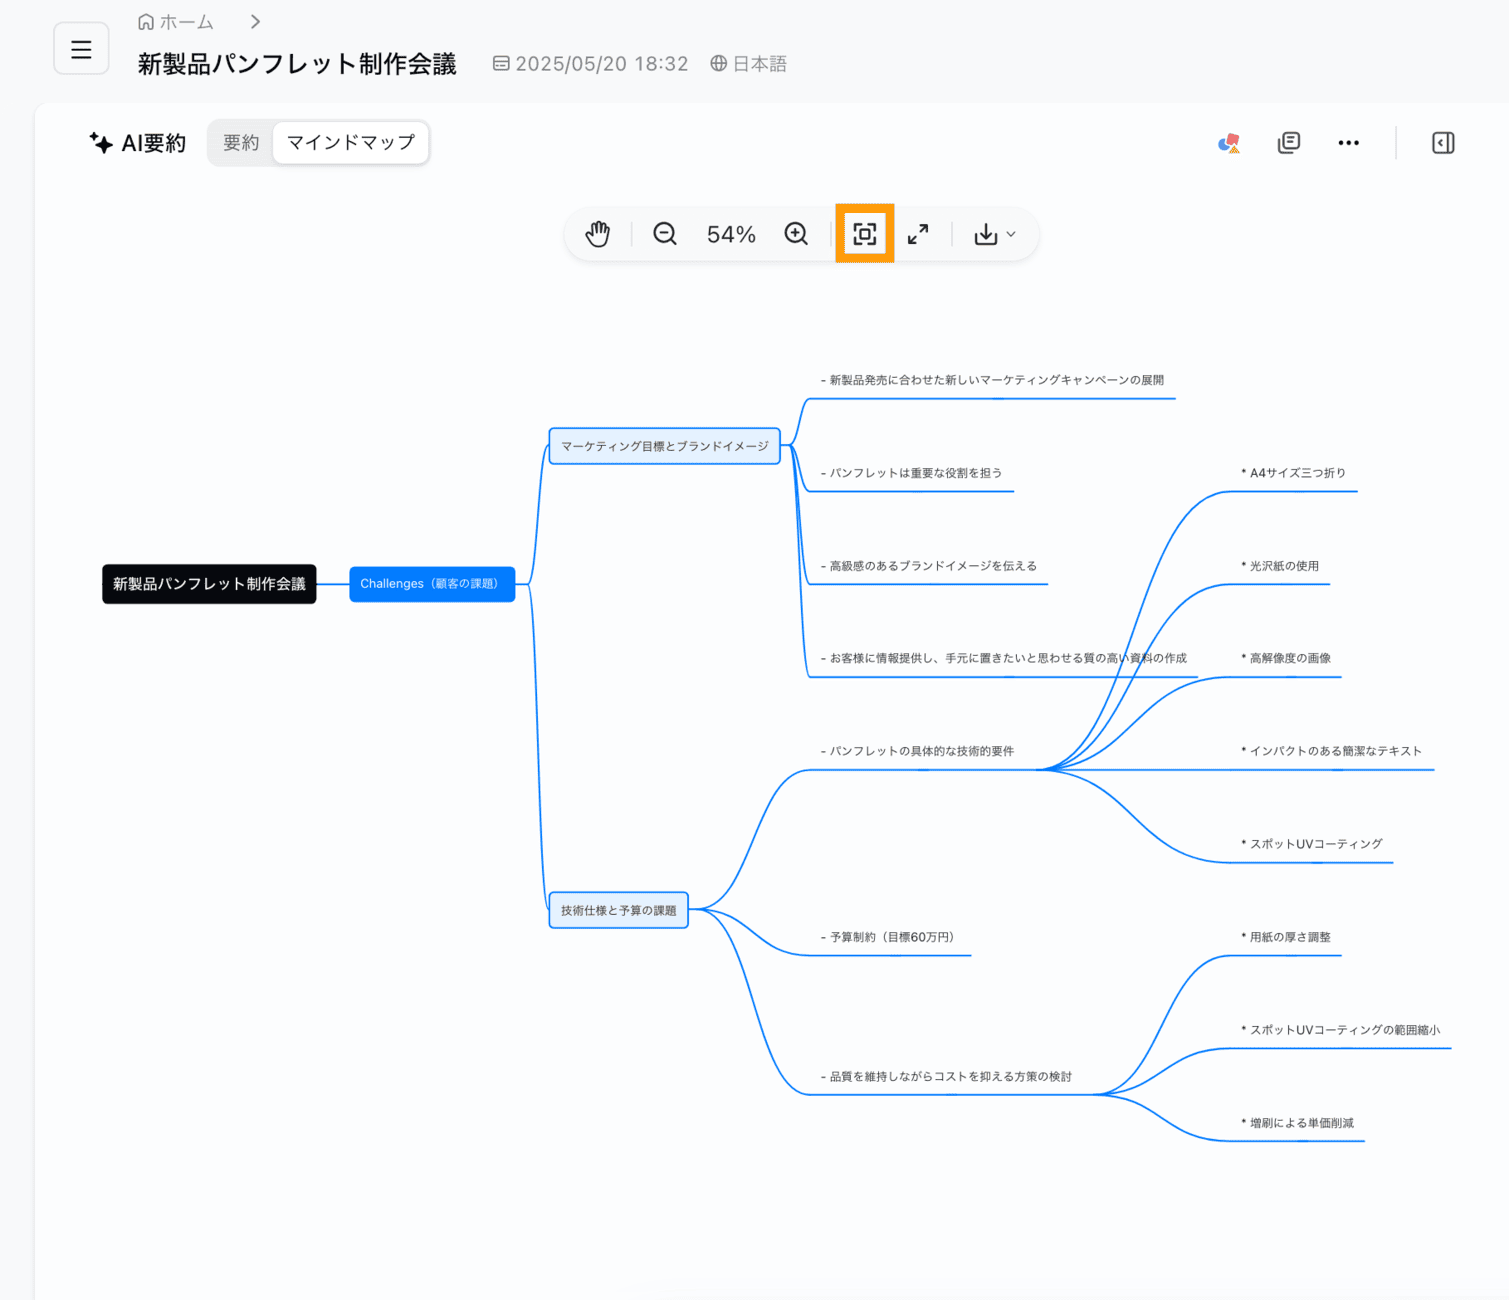Click the colorful shapes icon

(x=1229, y=143)
